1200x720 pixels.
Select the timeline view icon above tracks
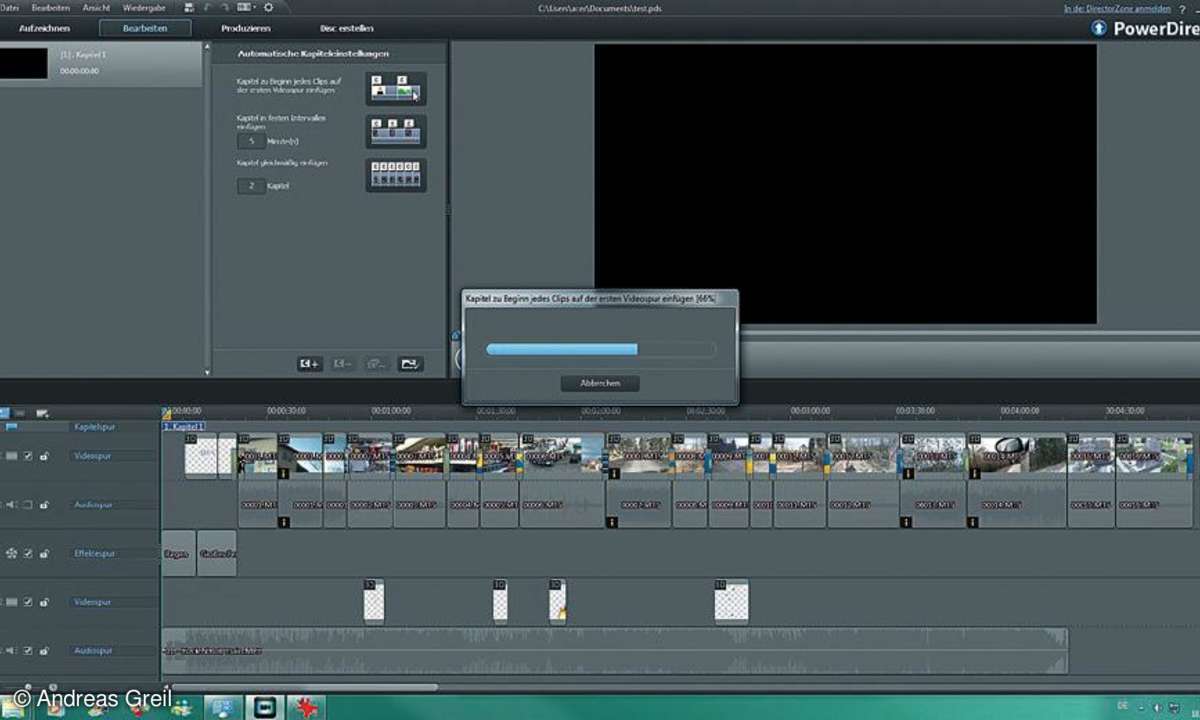pos(4,412)
